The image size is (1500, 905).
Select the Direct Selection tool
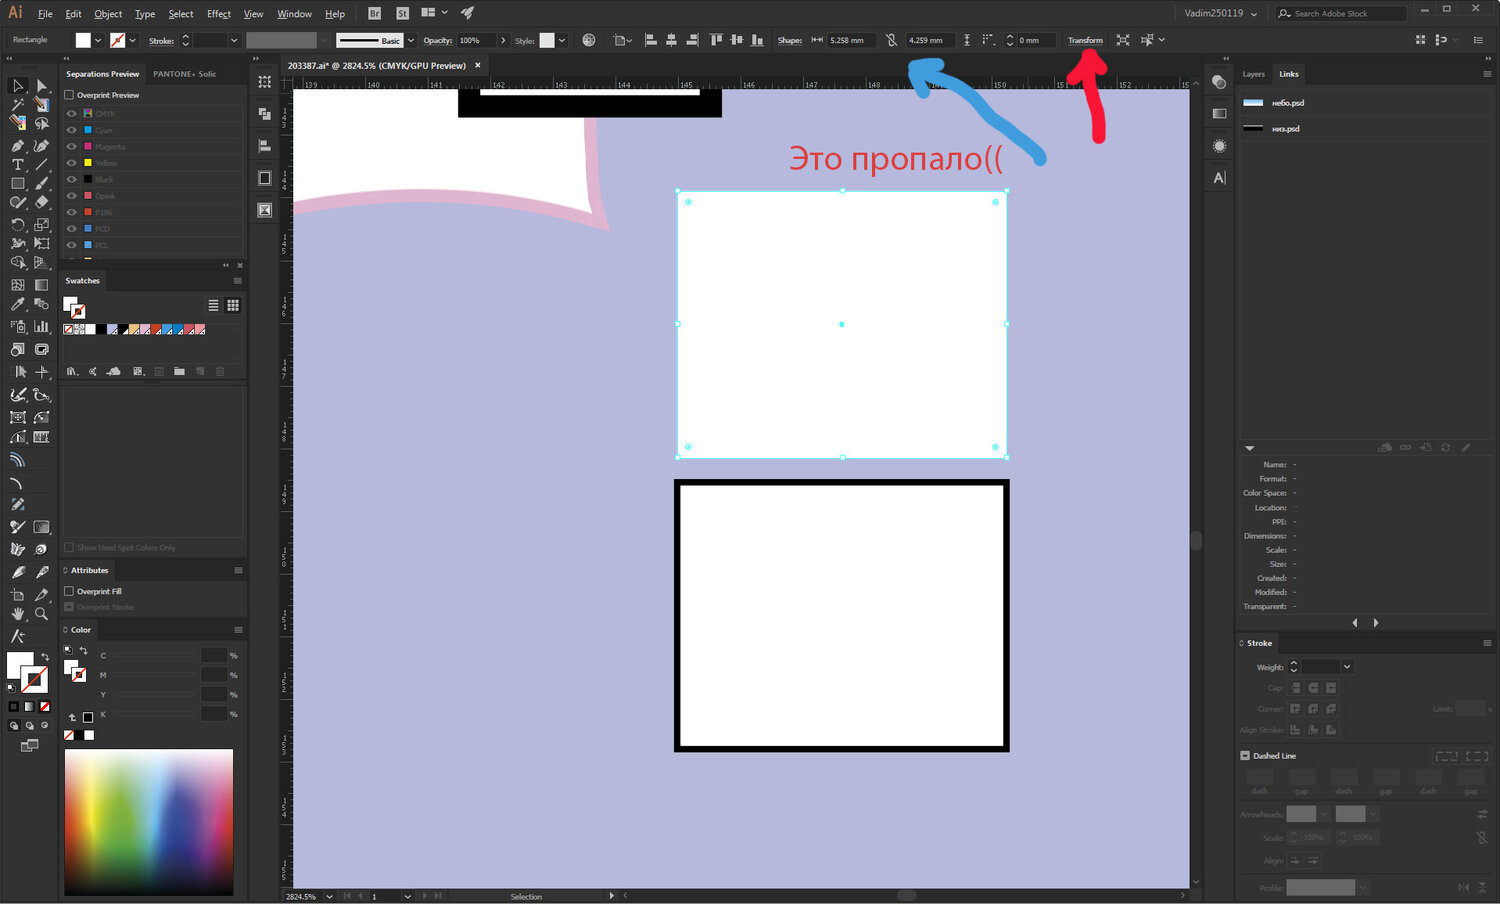41,86
